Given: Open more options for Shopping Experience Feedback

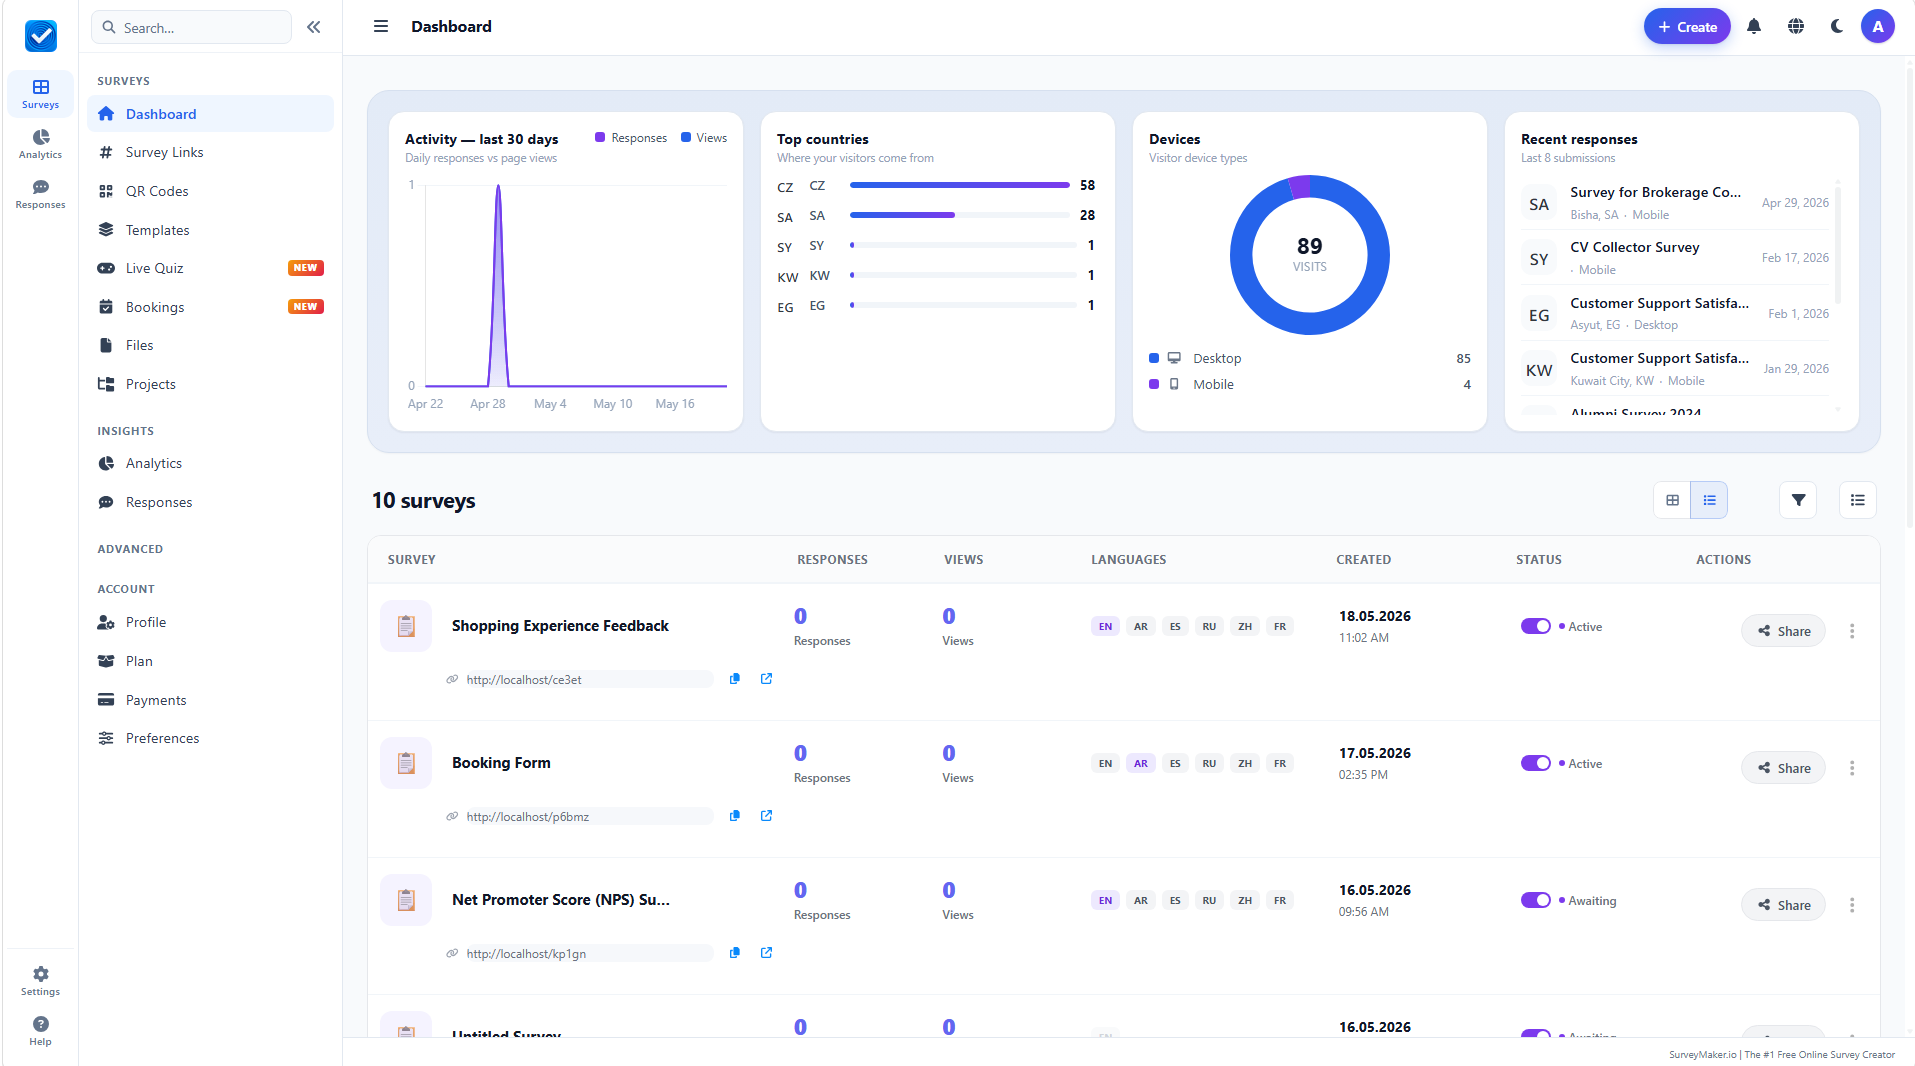Looking at the screenshot, I should (x=1852, y=631).
